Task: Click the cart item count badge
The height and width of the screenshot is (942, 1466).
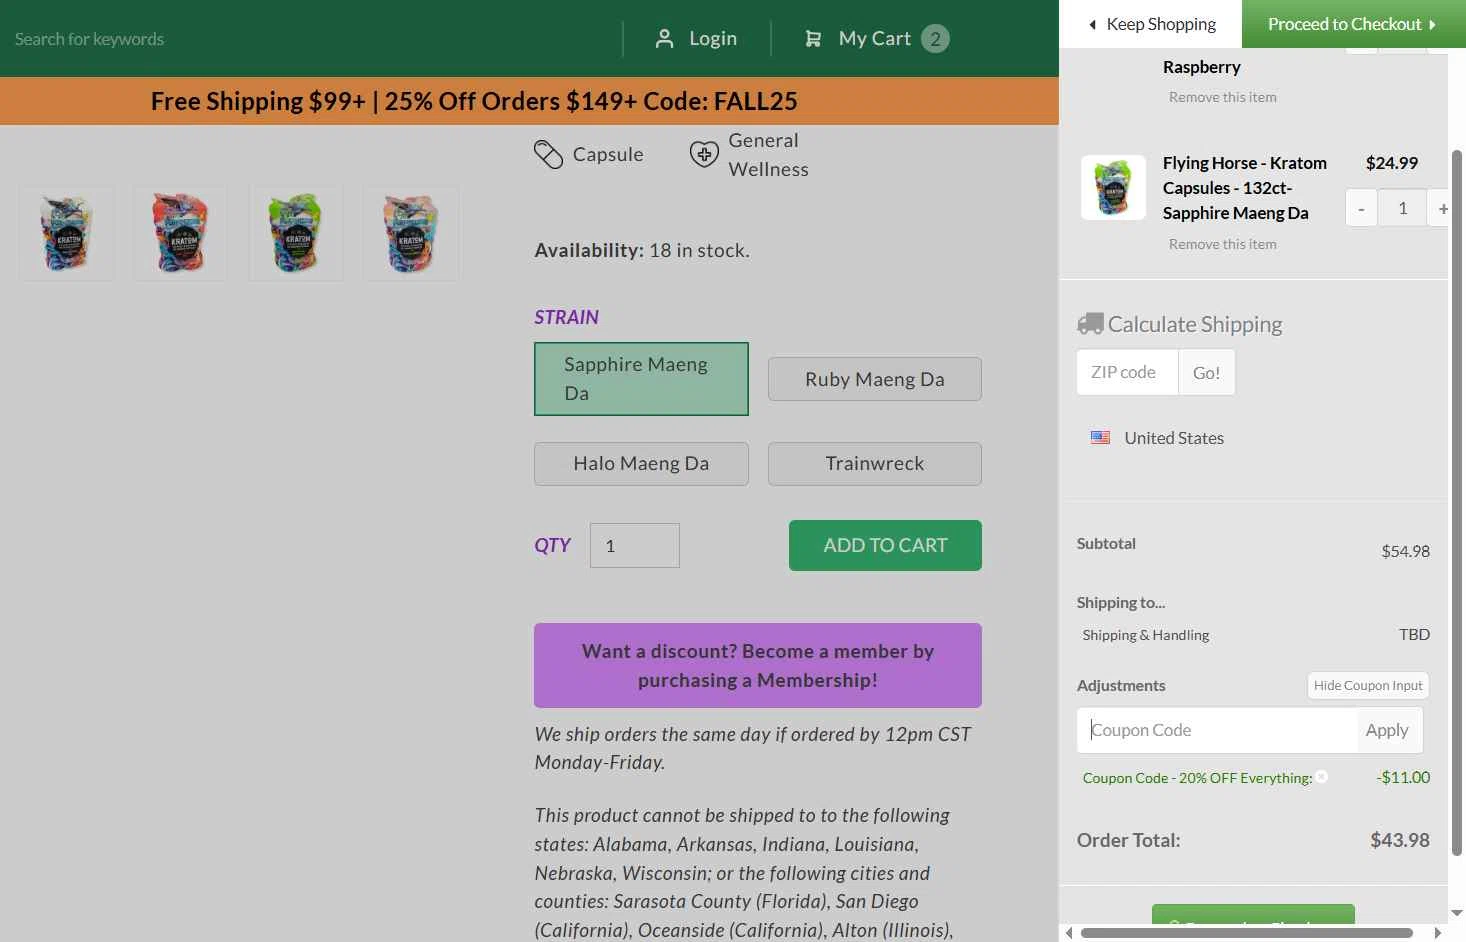Action: pos(935,39)
